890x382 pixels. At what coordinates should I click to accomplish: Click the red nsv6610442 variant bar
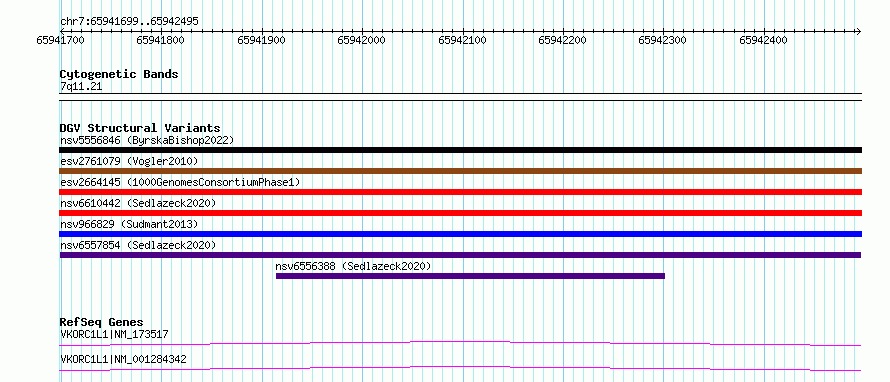pyautogui.click(x=460, y=213)
